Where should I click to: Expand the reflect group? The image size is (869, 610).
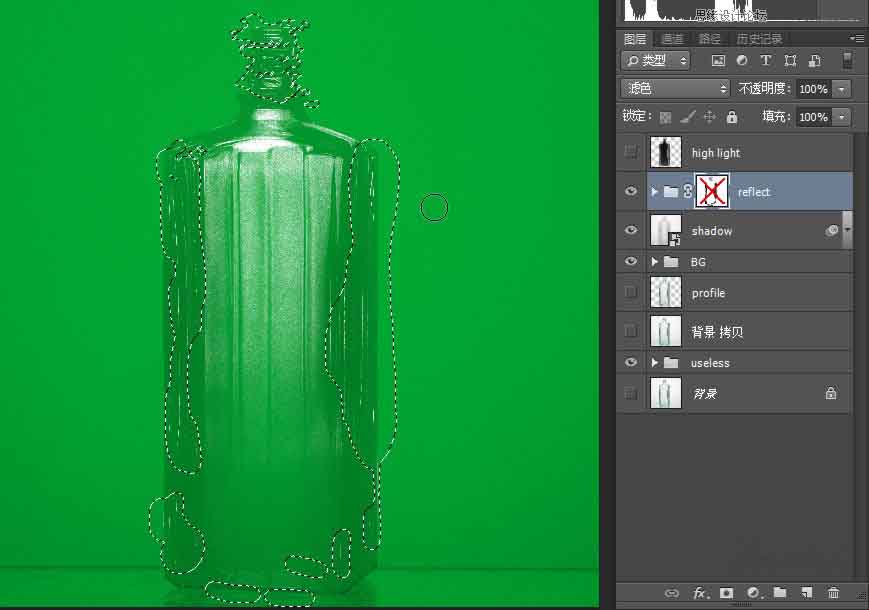655,192
